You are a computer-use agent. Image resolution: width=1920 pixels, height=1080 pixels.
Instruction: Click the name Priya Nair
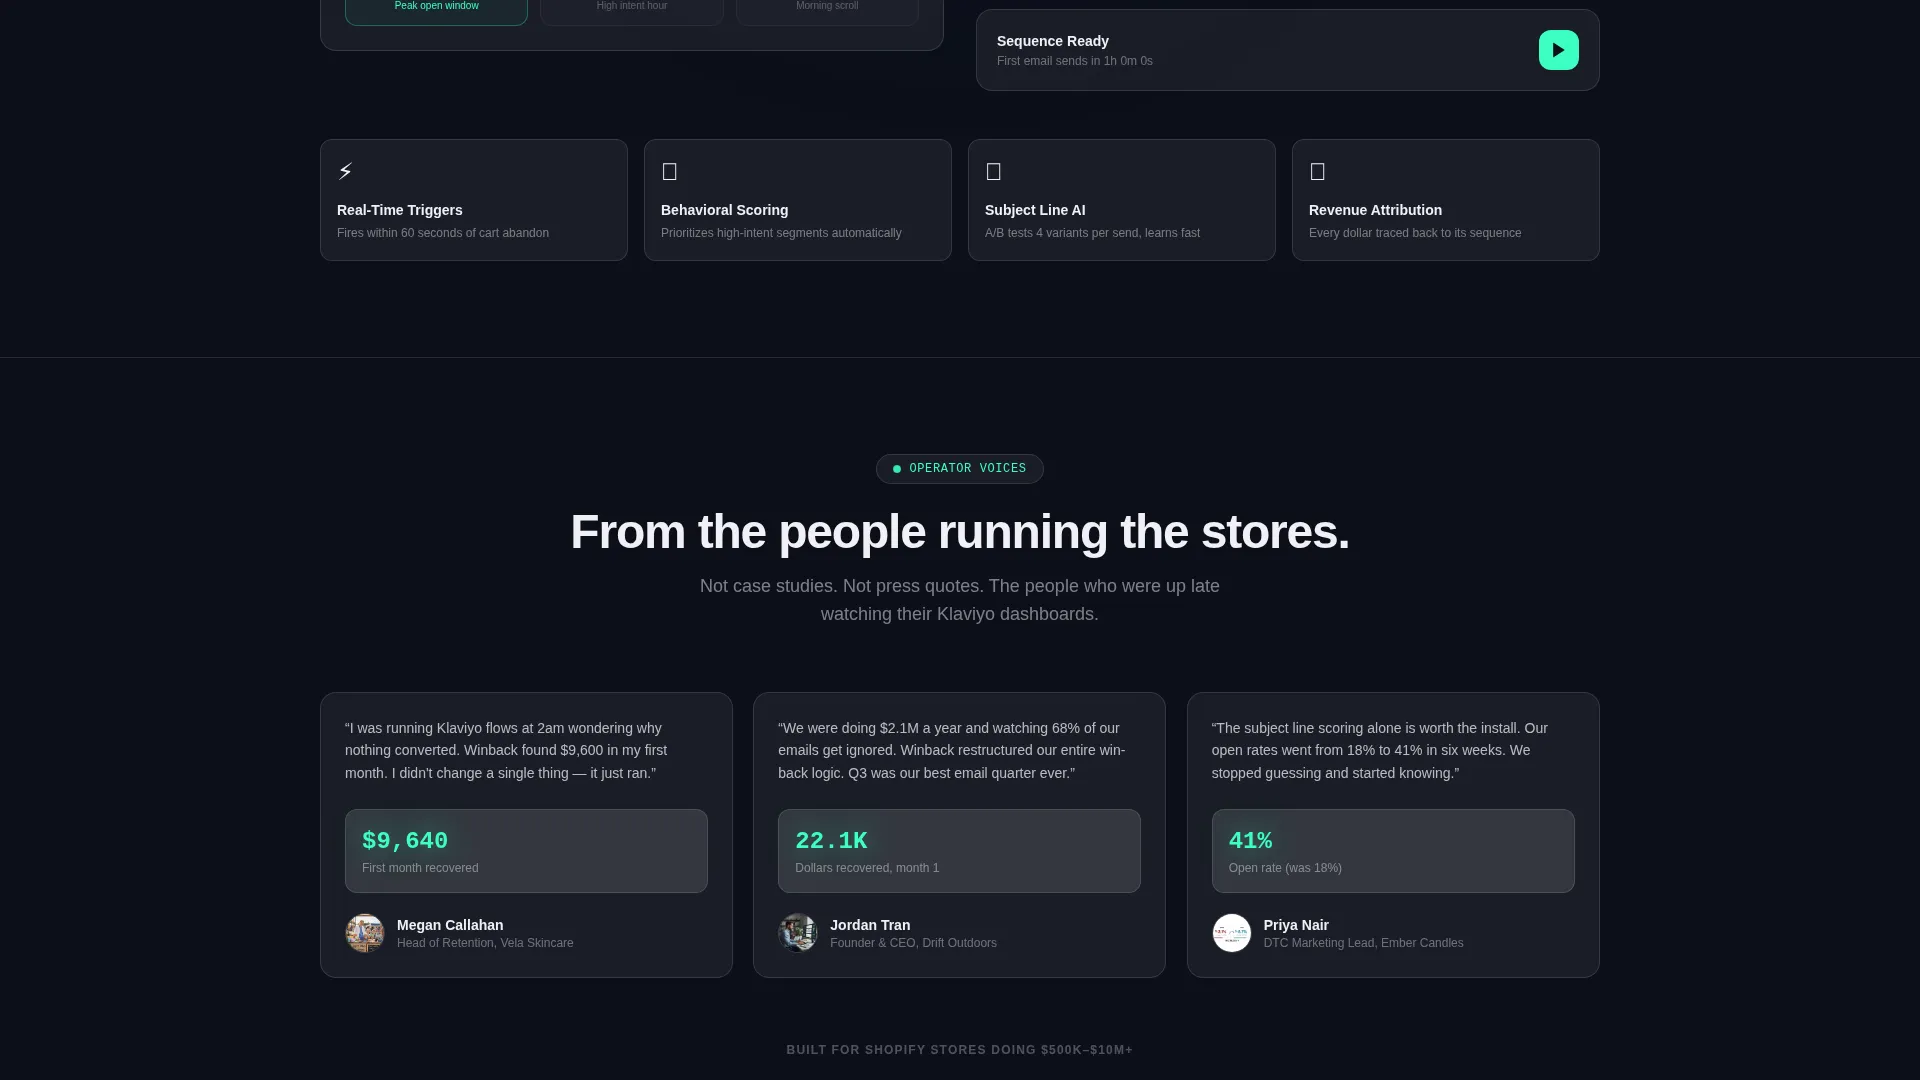[1296, 925]
